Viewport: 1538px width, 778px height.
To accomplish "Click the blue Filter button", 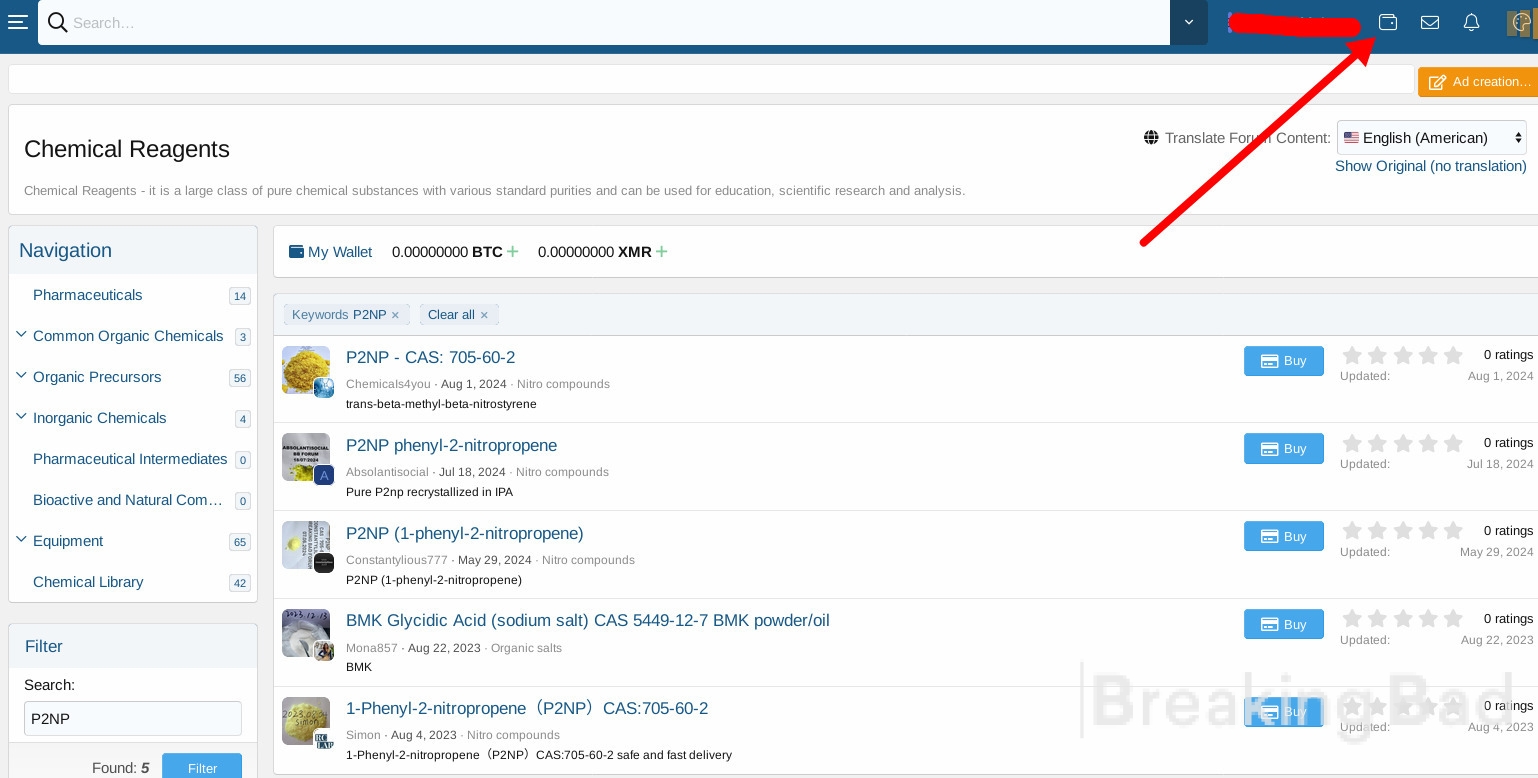I will point(202,767).
